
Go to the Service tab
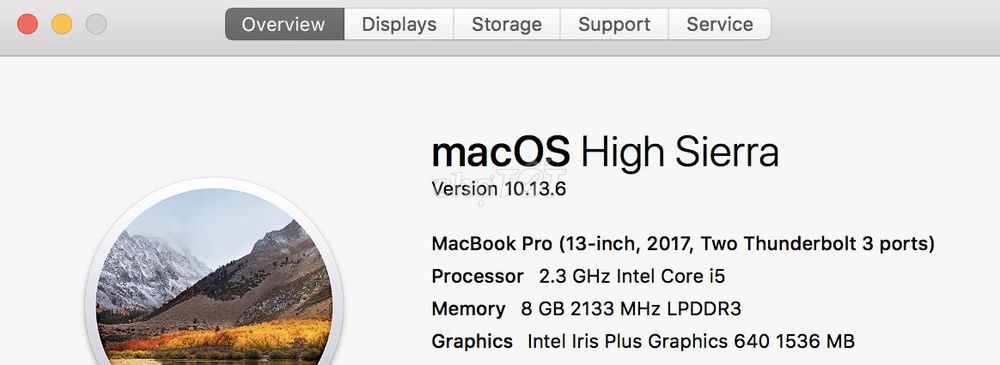719,24
